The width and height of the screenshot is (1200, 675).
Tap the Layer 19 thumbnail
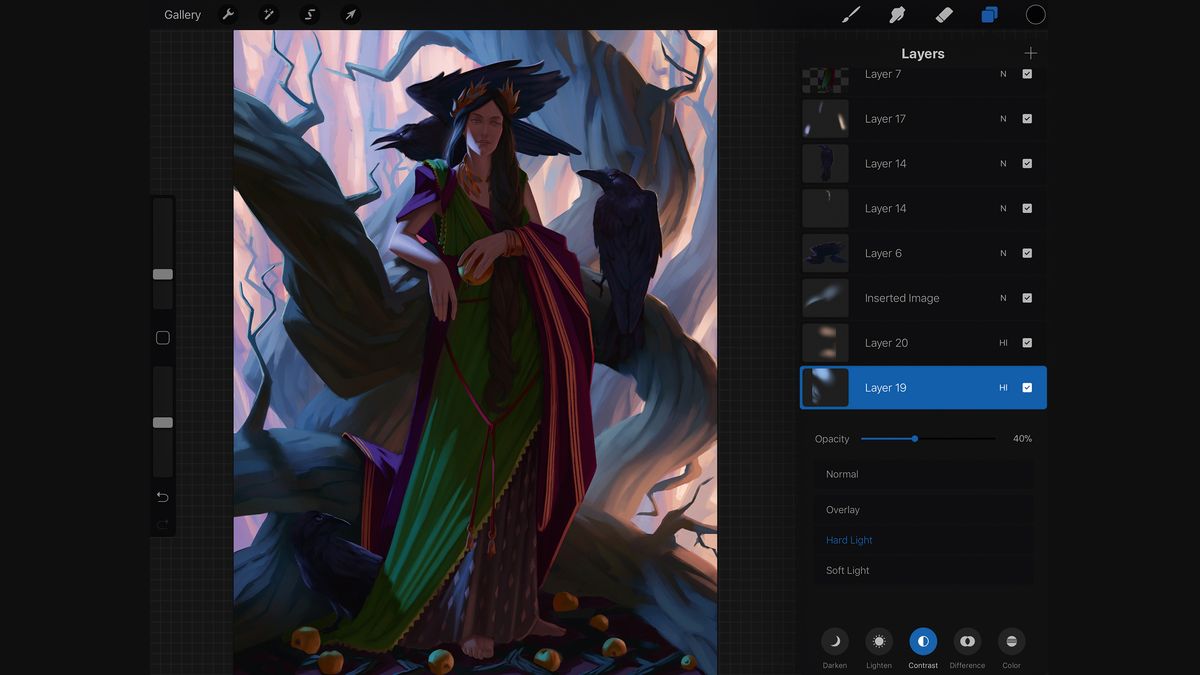pyautogui.click(x=825, y=387)
